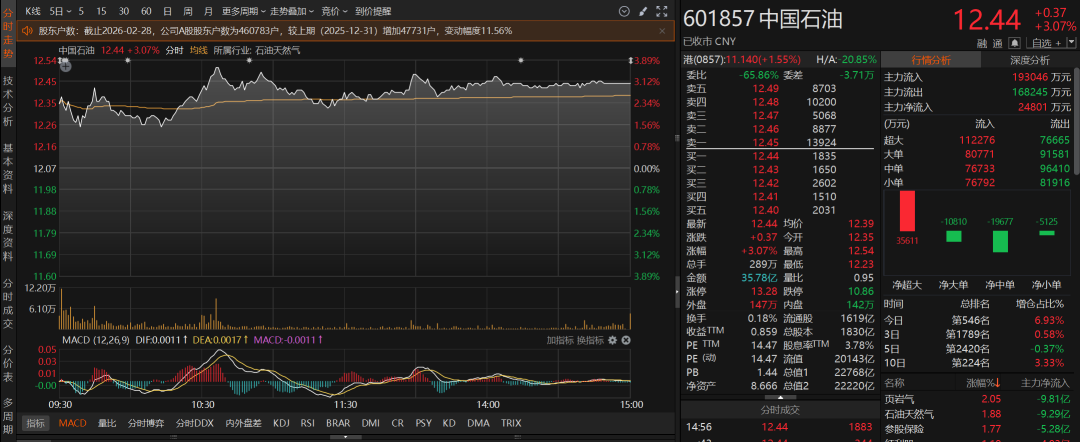Select the TRIX indicator
1080x442 pixels.
[x=511, y=423]
